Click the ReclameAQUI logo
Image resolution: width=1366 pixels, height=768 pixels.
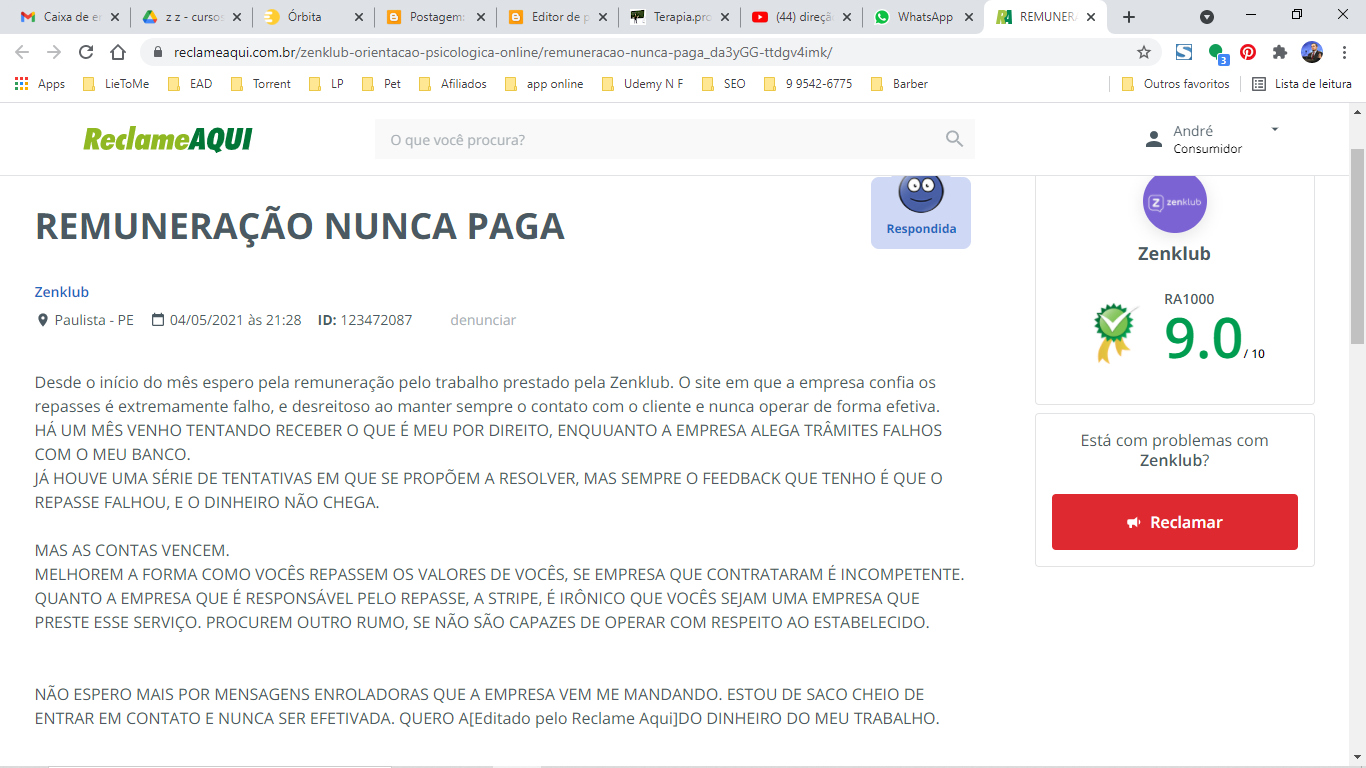(168, 139)
